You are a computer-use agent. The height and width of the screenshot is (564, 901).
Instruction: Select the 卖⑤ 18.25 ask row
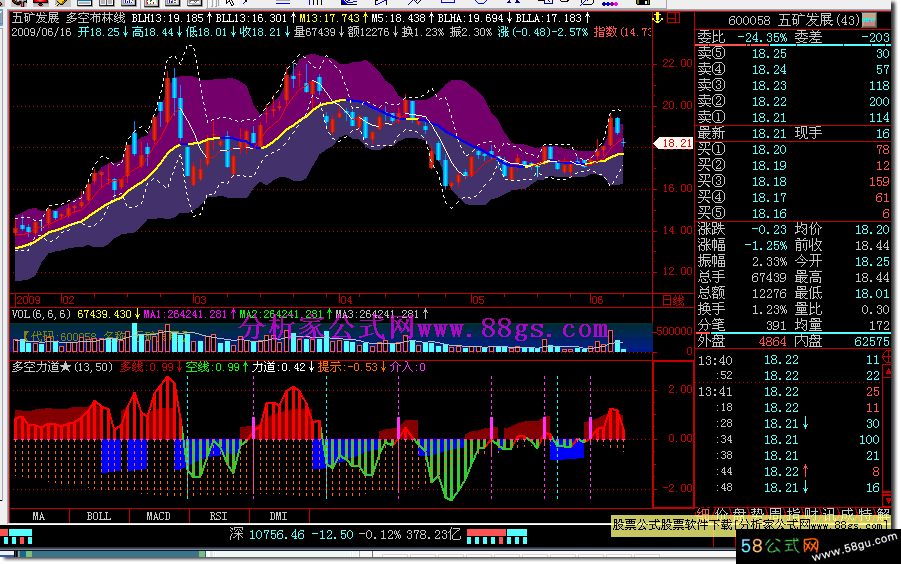click(793, 53)
